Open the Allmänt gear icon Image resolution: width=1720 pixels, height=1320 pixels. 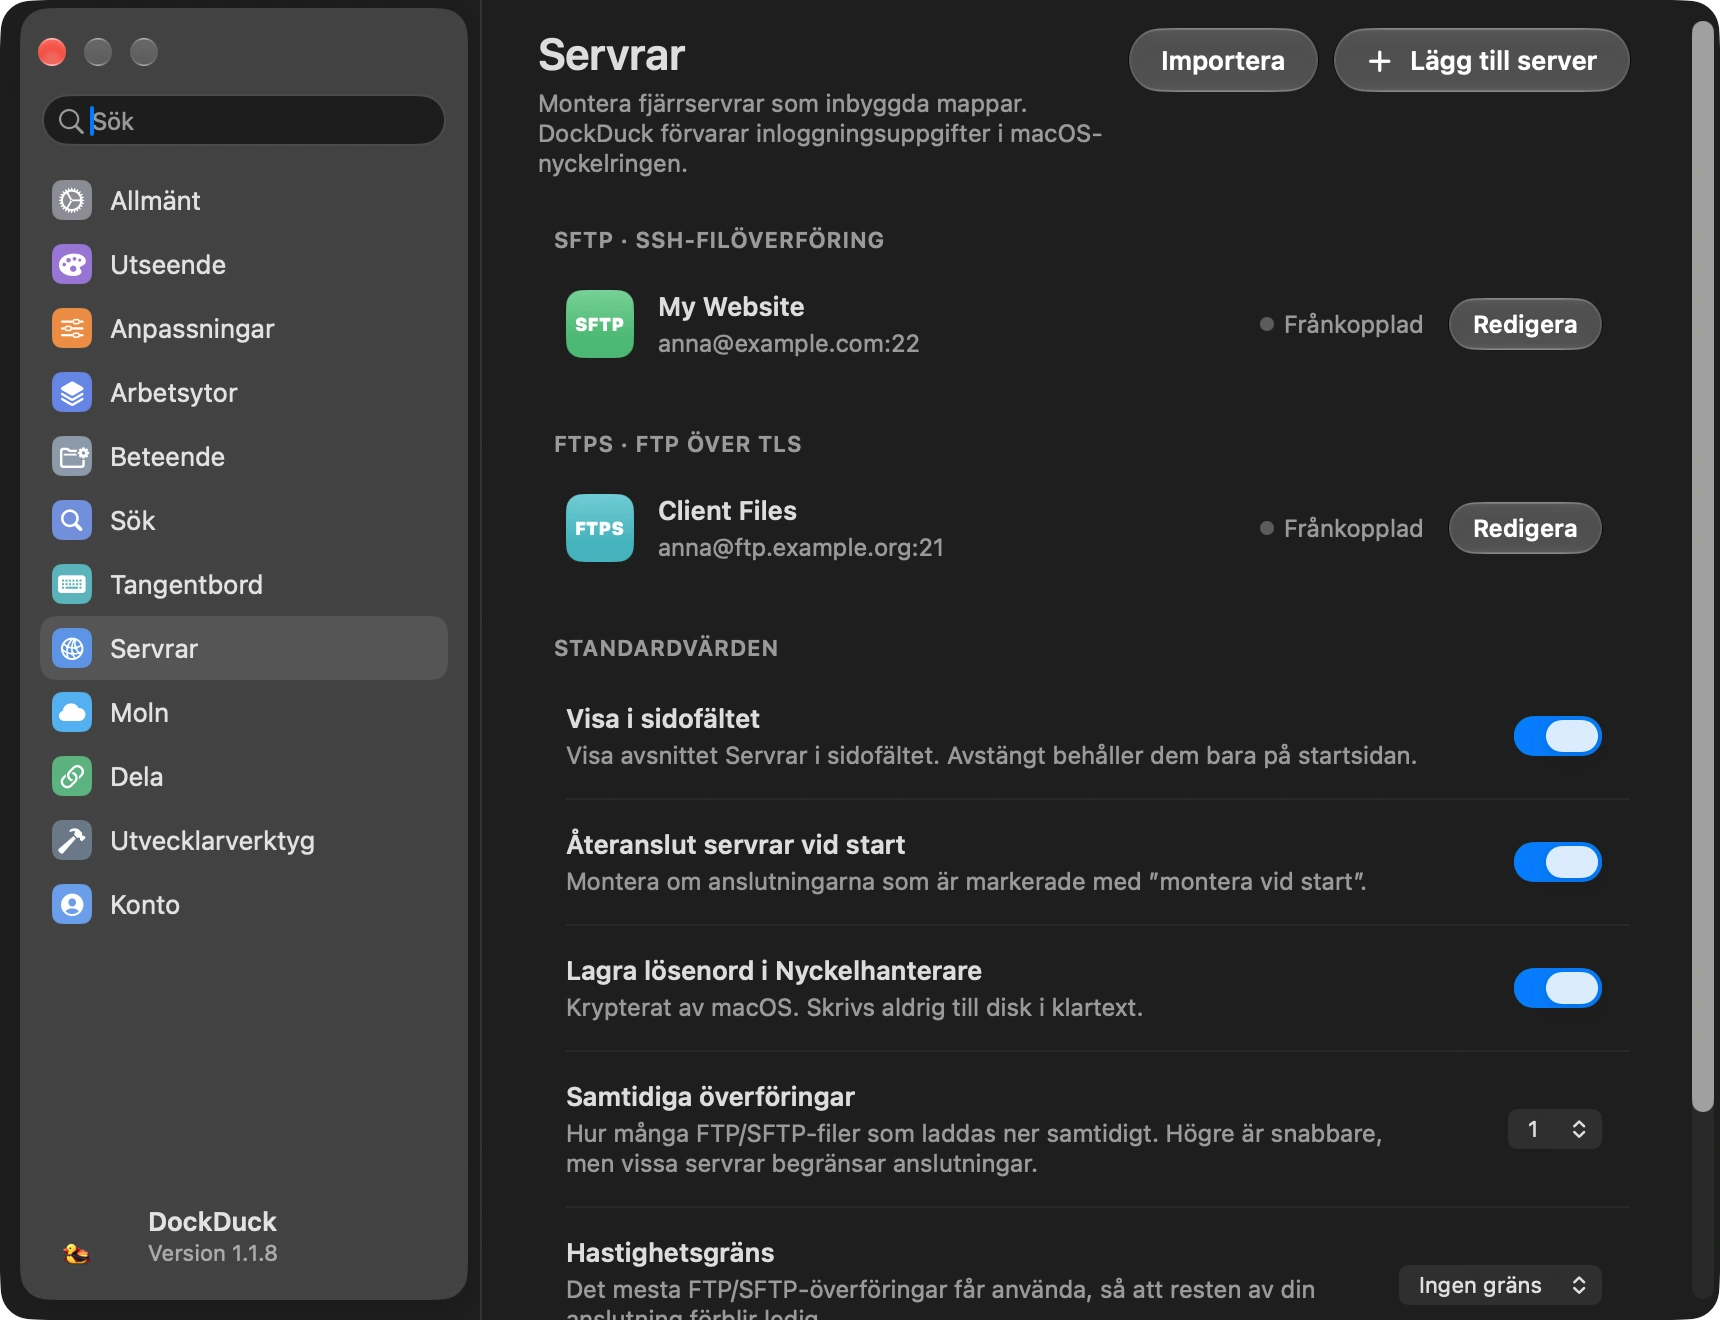point(72,201)
